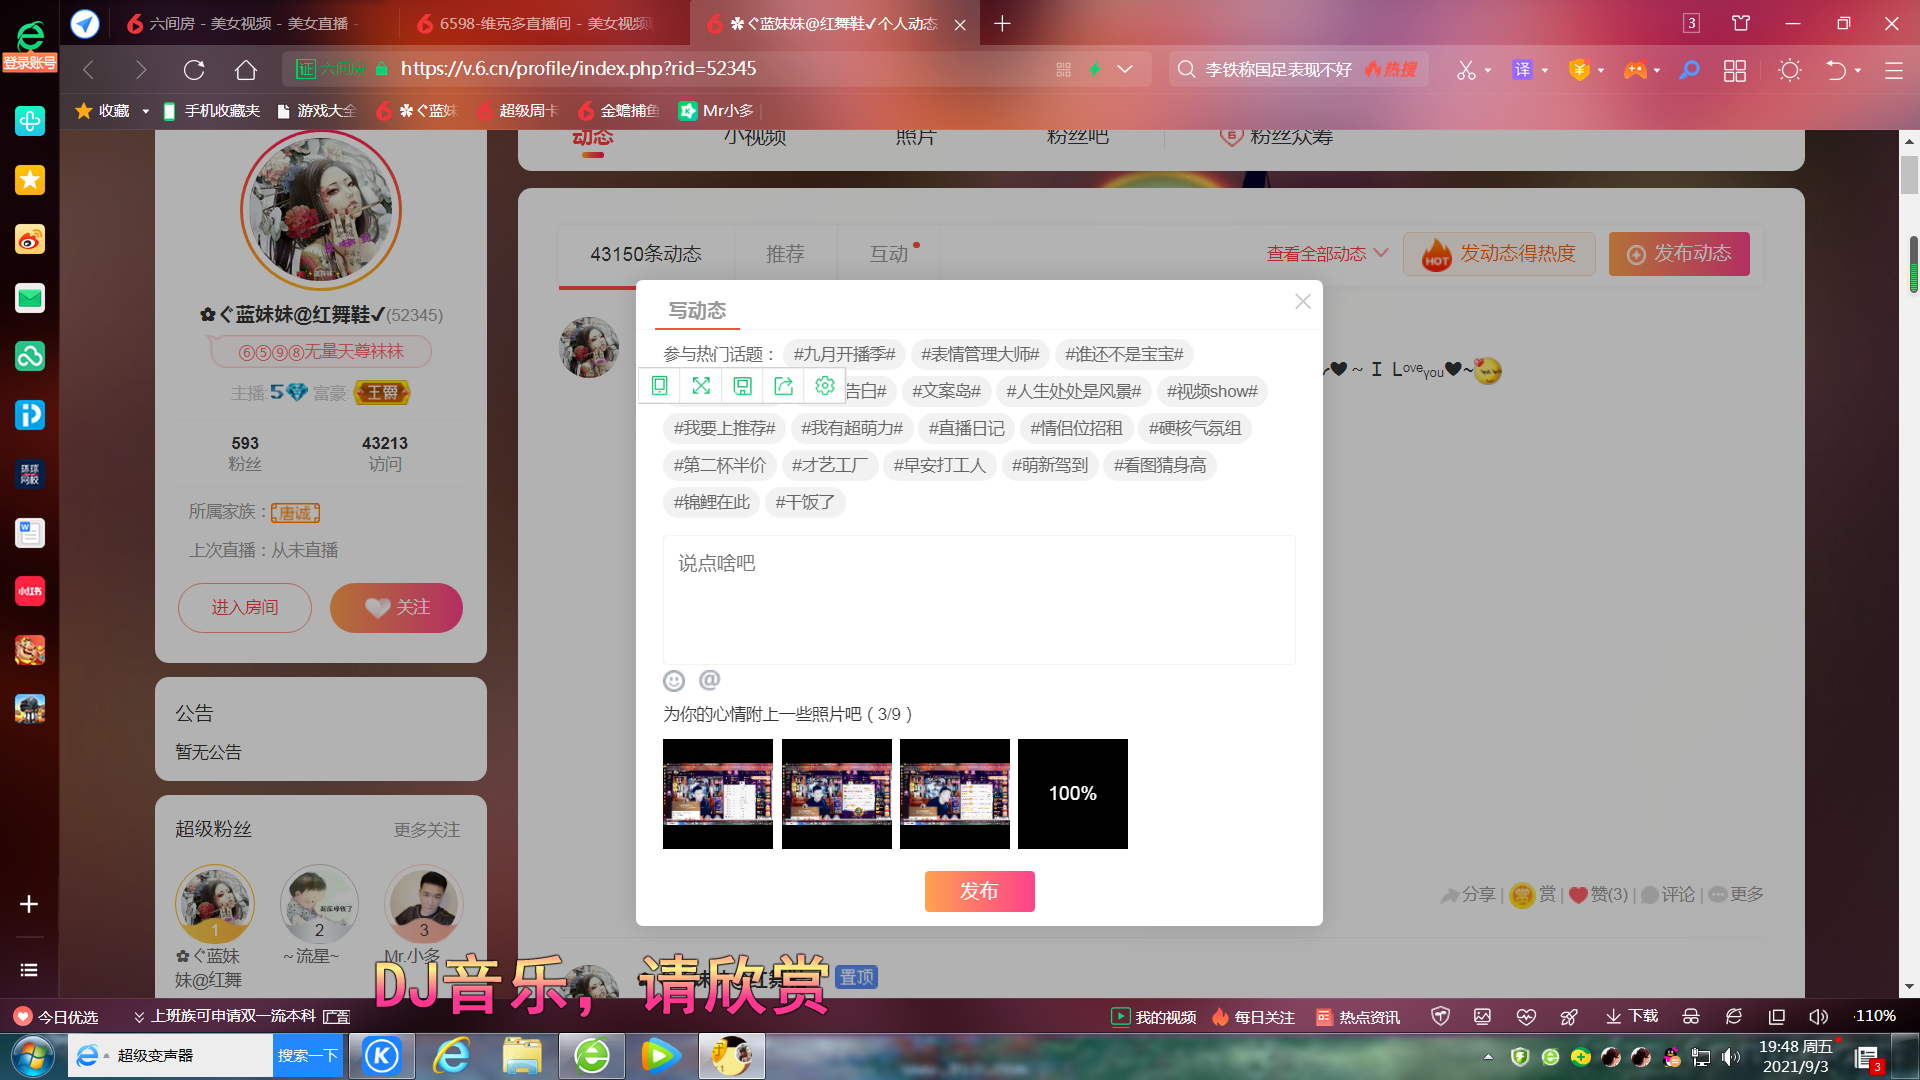This screenshot has width=1920, height=1080.
Task: Select the #九月开播季# topic tag
Action: click(844, 354)
